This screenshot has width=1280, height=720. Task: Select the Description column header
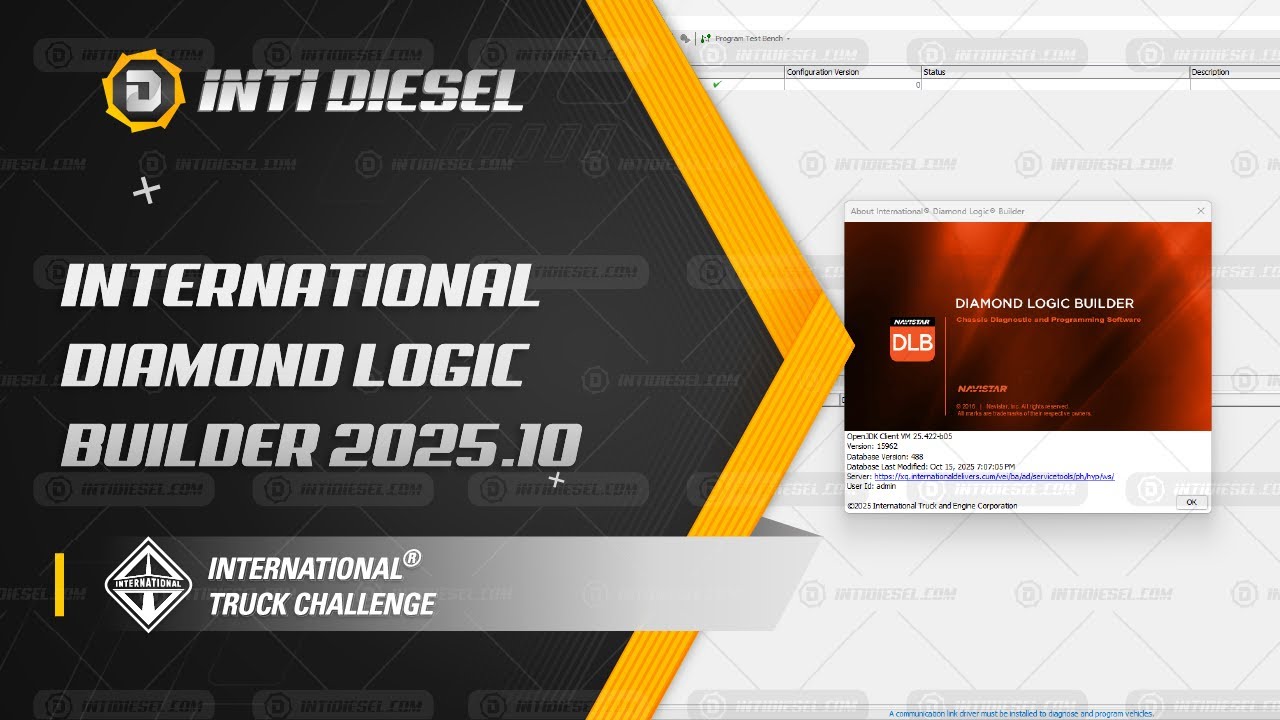[x=1235, y=72]
